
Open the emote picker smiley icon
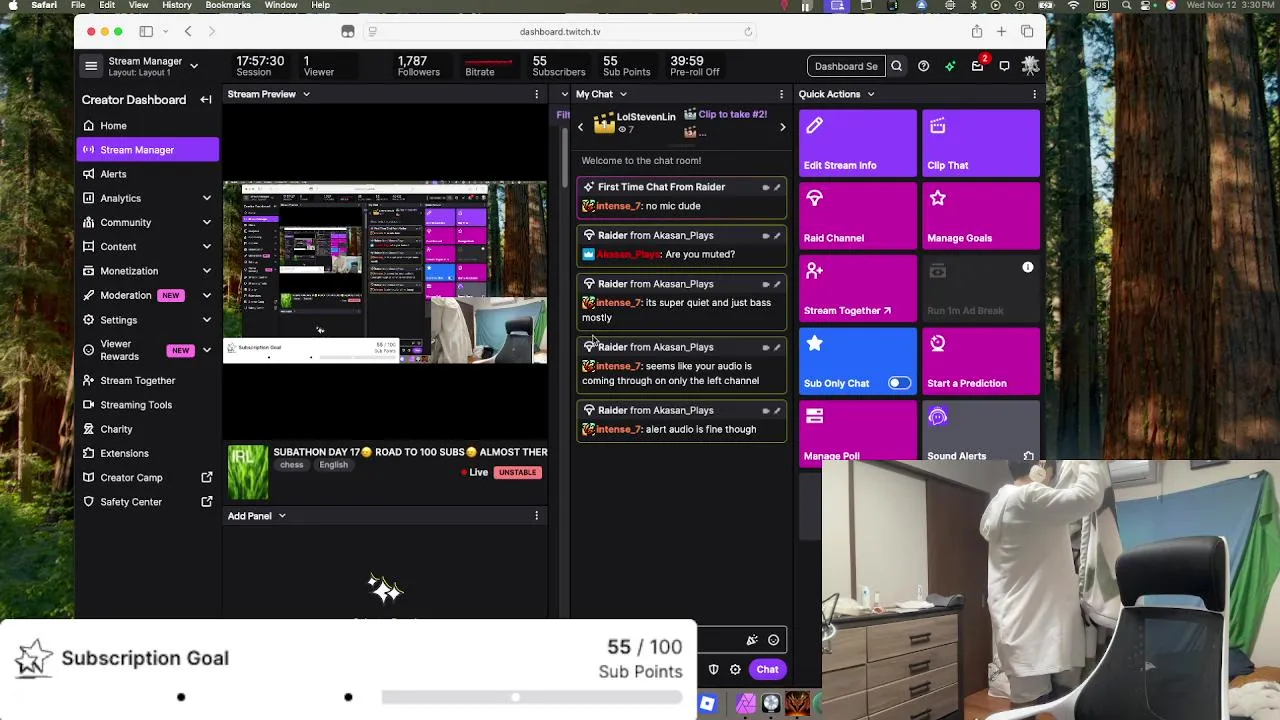[x=773, y=640]
